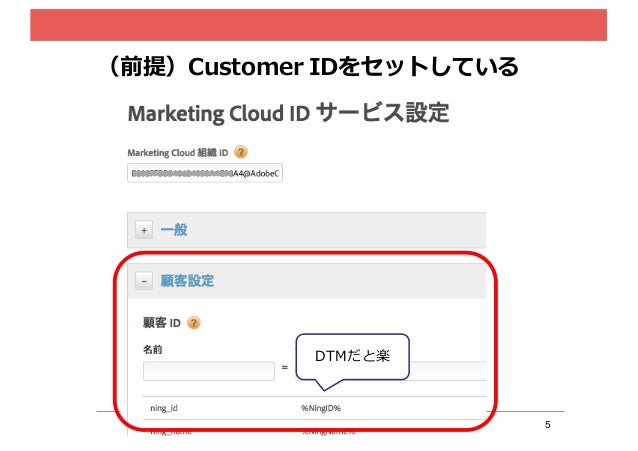Focus the 名前 input field
638x451 pixels.
tap(209, 371)
